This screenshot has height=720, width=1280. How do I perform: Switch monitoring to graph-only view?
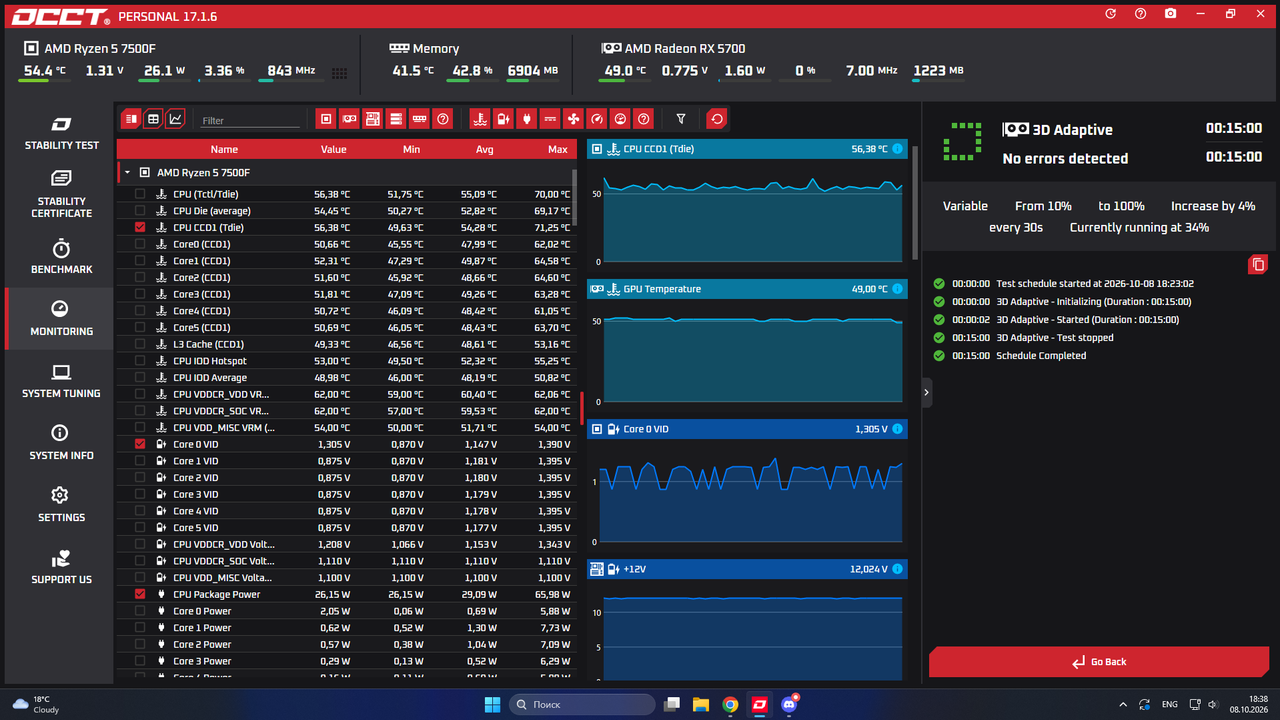tap(176, 119)
